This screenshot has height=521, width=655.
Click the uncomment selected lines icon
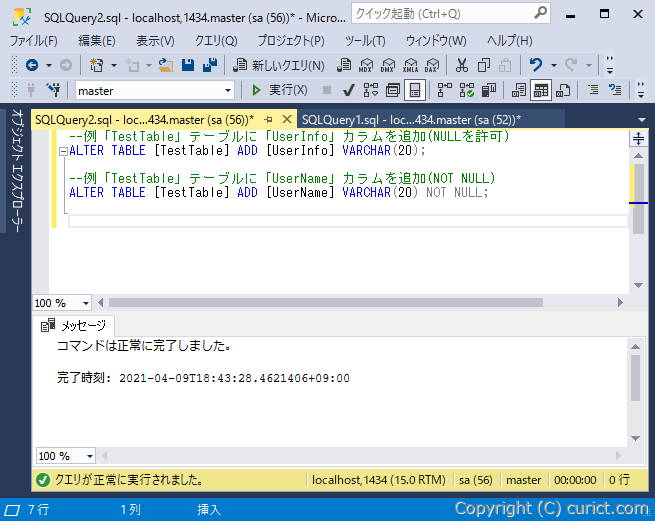tap(615, 90)
